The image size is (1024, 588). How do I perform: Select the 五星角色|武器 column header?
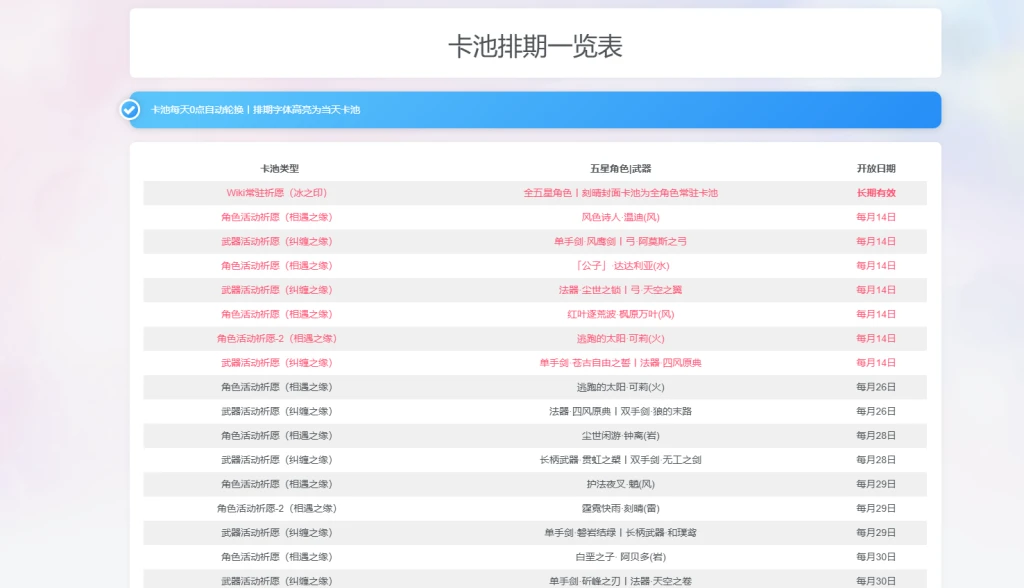point(620,169)
